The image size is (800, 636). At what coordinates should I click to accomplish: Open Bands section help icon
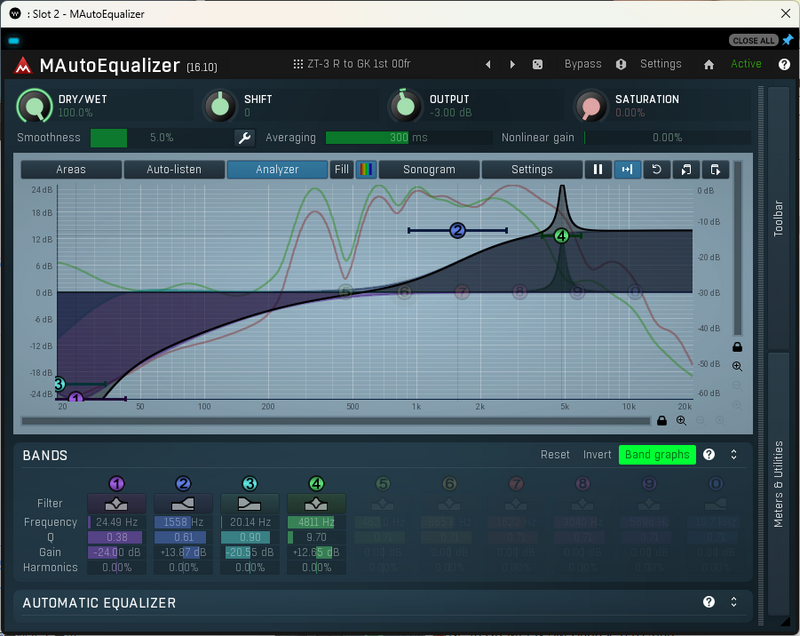coord(709,454)
